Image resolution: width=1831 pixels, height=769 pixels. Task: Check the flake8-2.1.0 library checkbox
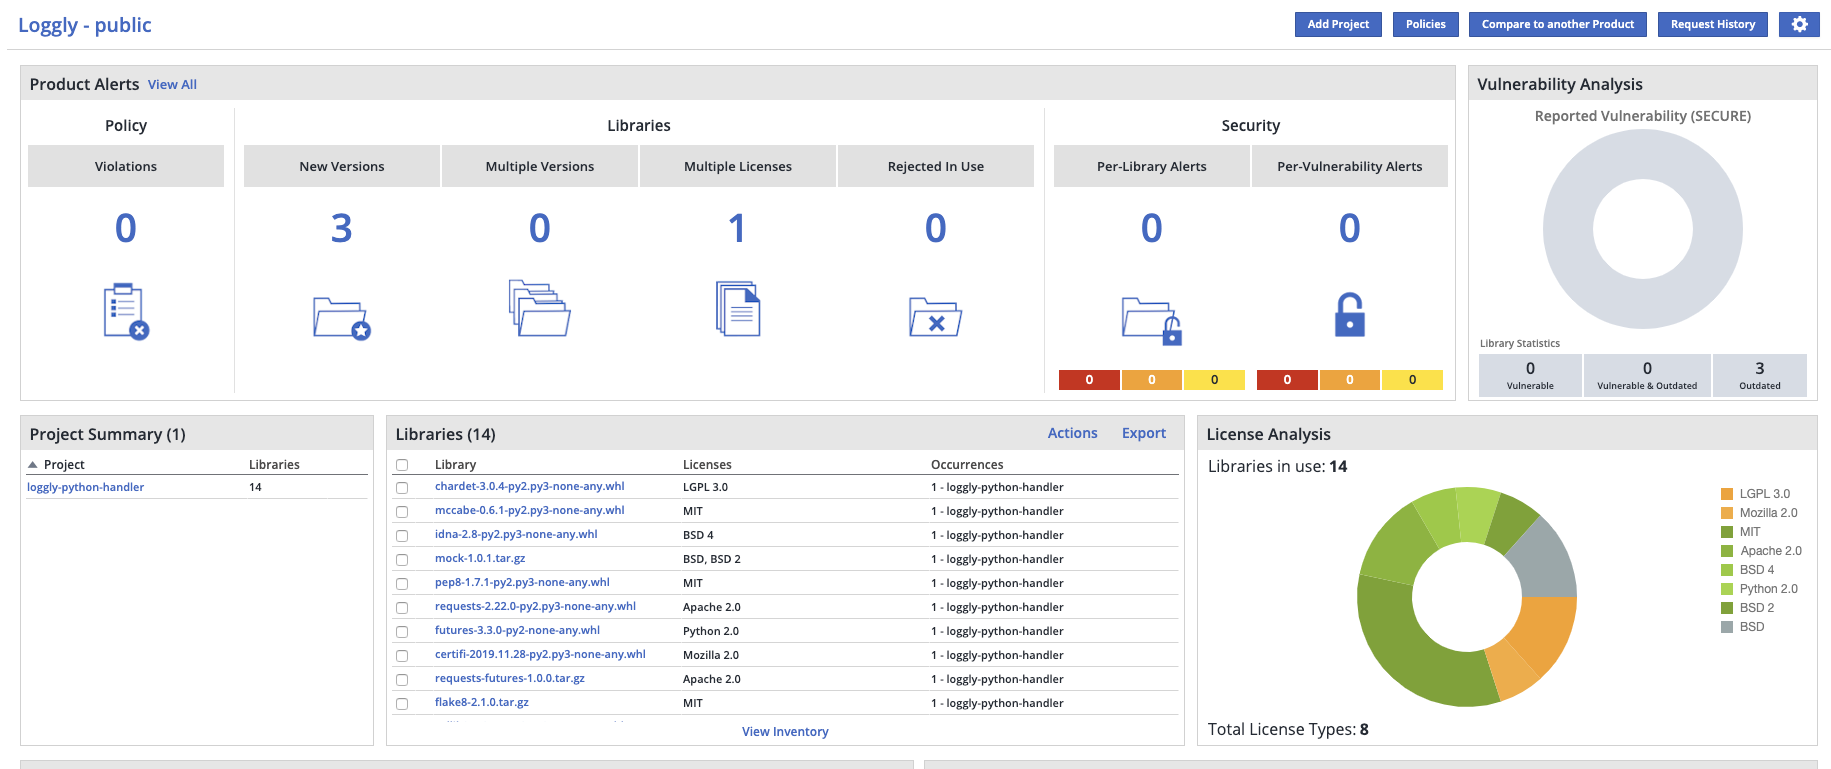[402, 704]
